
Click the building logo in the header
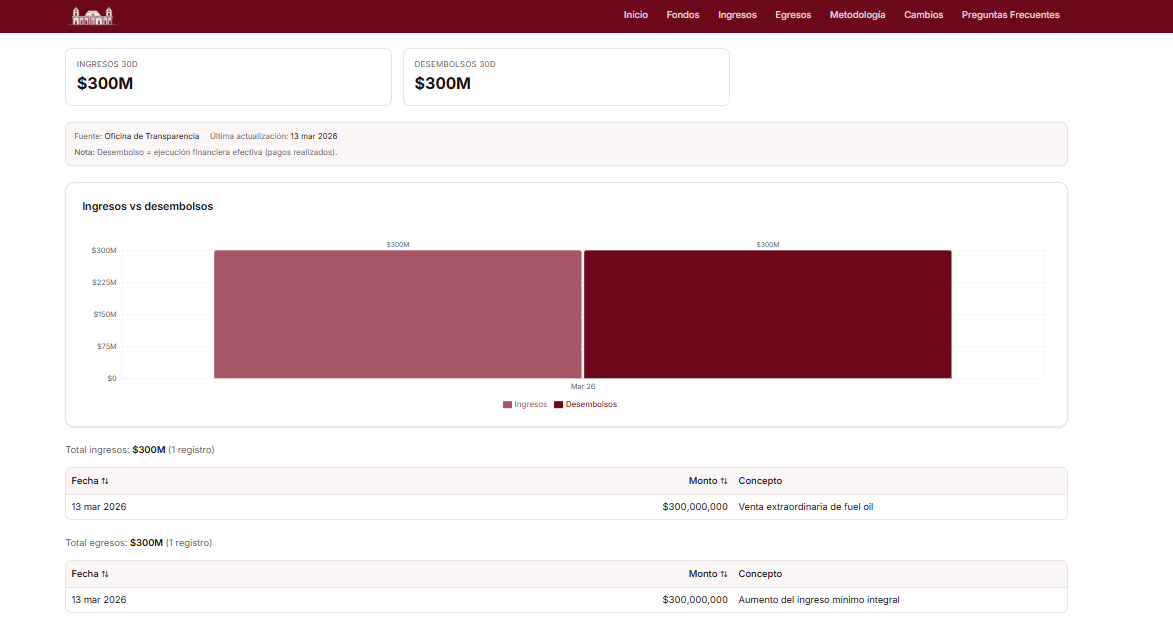(x=92, y=16)
